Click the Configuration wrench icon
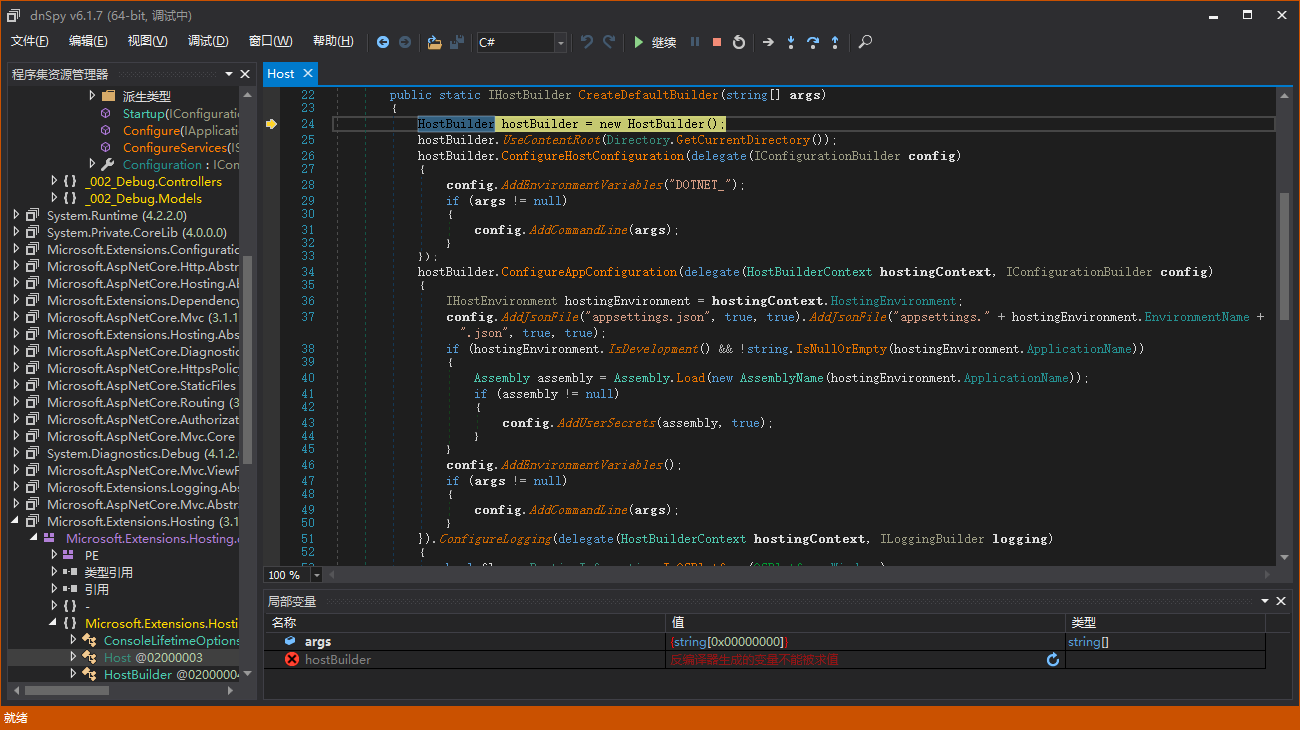 tap(108, 164)
